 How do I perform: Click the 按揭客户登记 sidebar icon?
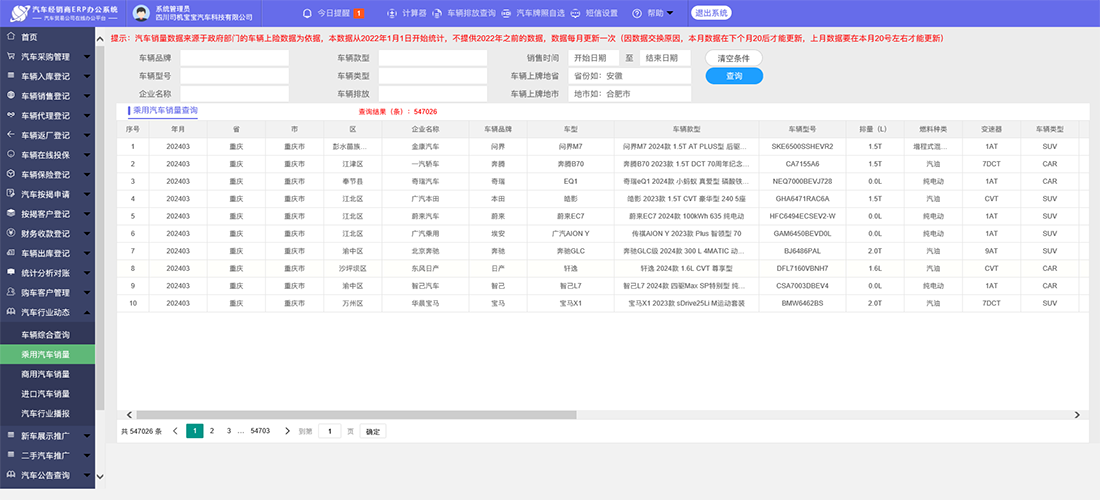(11, 213)
